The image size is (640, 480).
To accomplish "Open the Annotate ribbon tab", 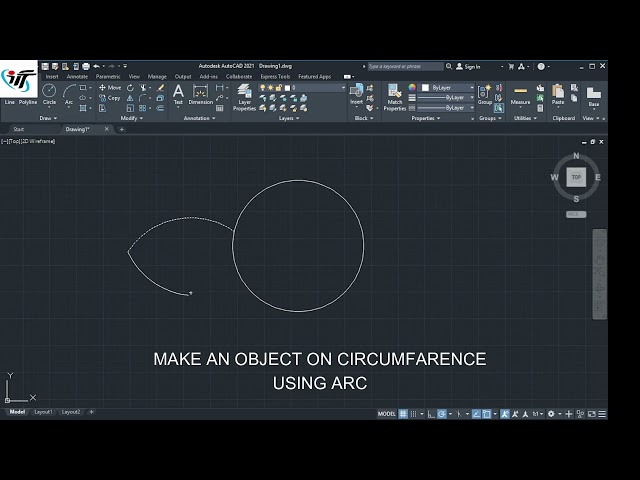I will (x=77, y=76).
